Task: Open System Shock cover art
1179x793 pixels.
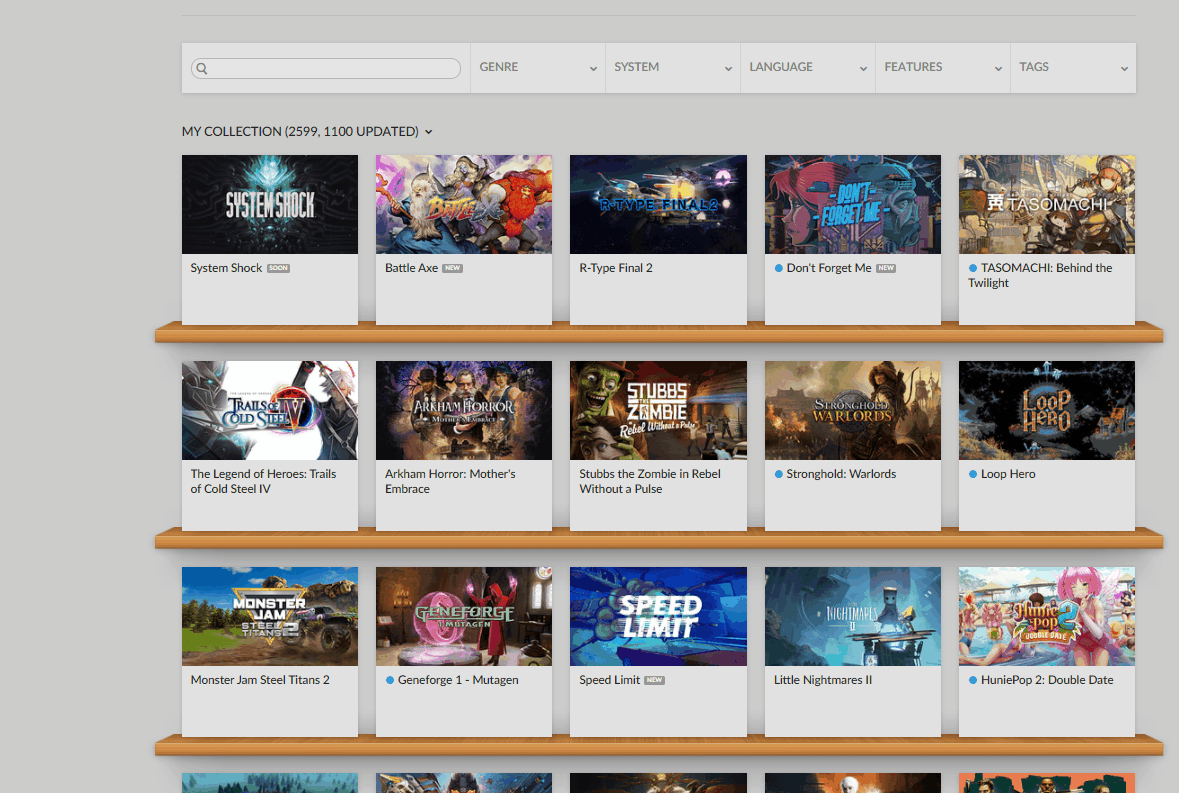Action: tap(270, 204)
